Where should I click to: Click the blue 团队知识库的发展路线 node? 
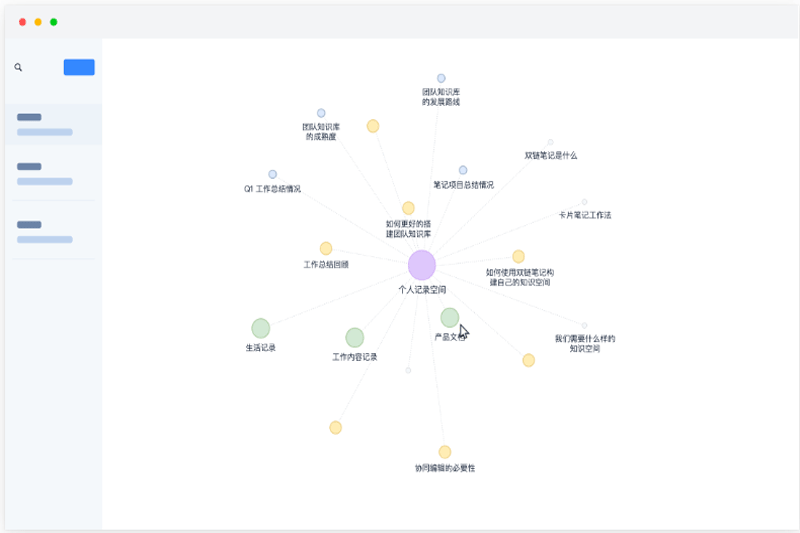tap(441, 78)
